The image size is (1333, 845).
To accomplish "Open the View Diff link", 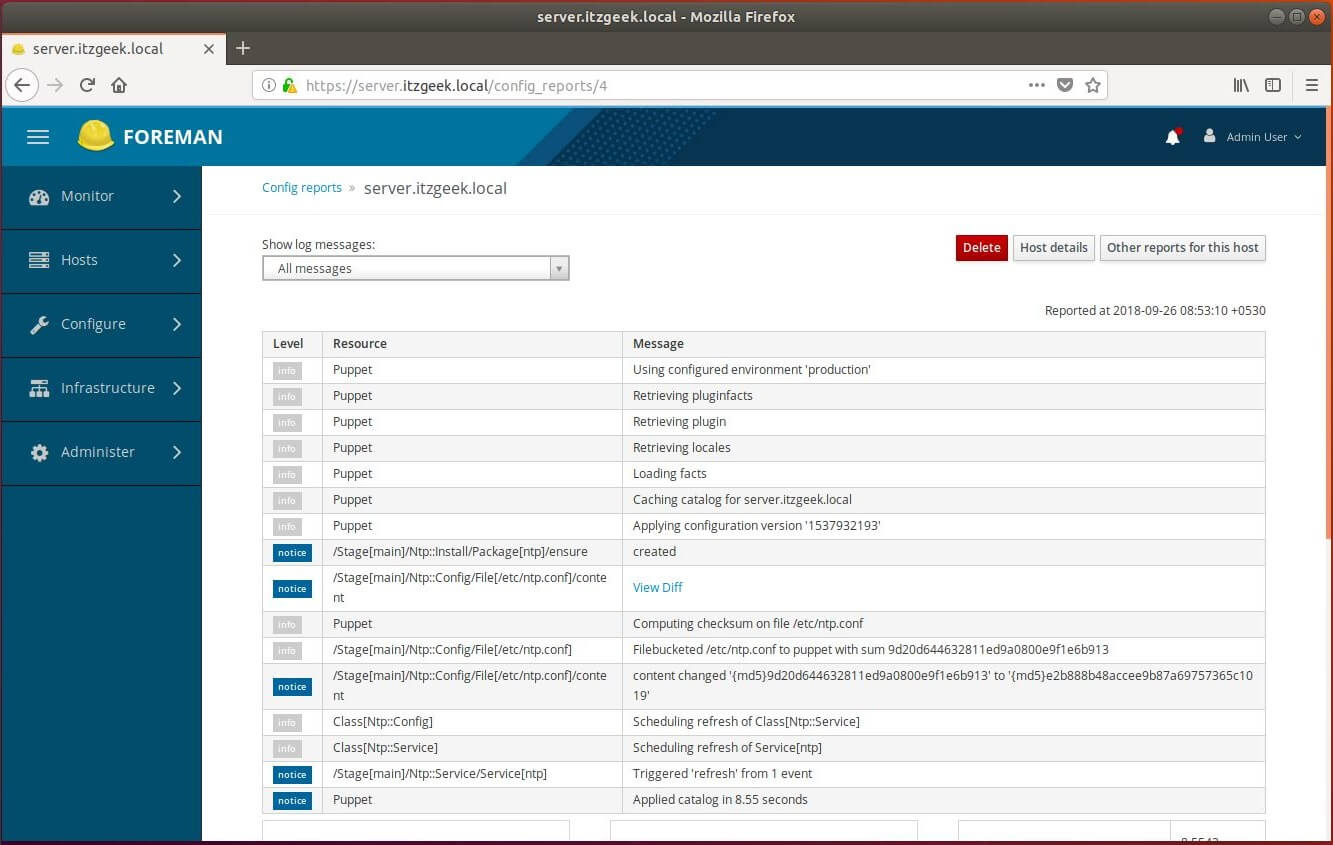I will 657,587.
